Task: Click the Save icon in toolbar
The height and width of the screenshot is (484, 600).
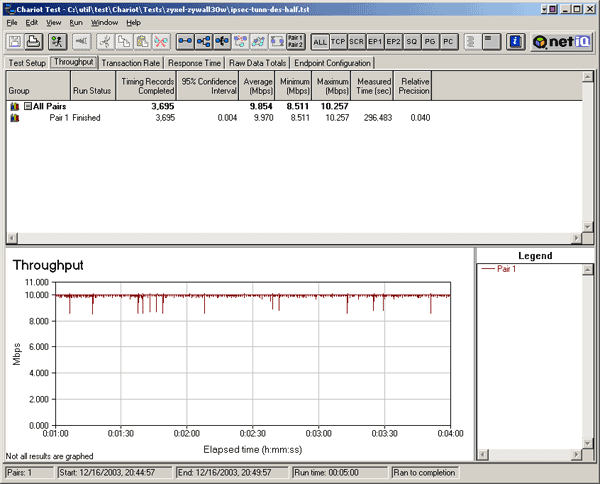Action: click(x=15, y=42)
